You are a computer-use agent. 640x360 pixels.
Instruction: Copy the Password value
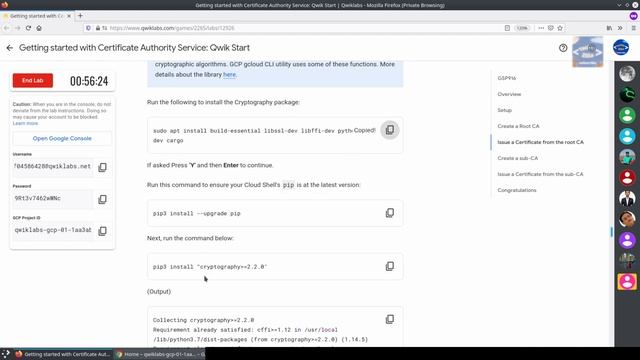[x=102, y=199]
